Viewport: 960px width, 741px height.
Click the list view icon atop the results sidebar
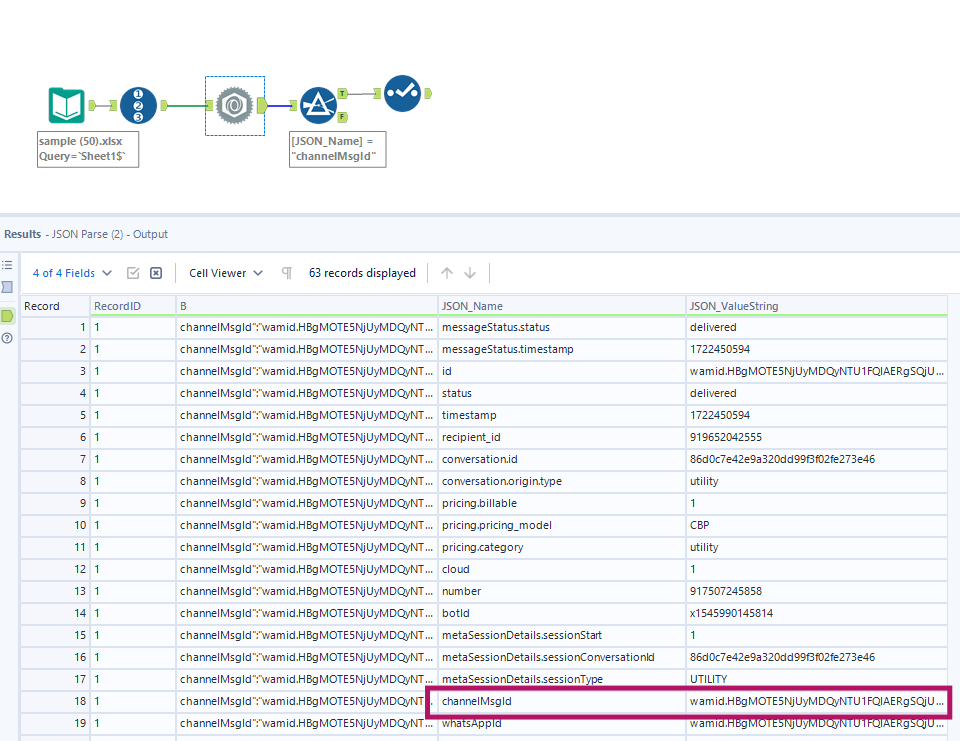coord(8,266)
